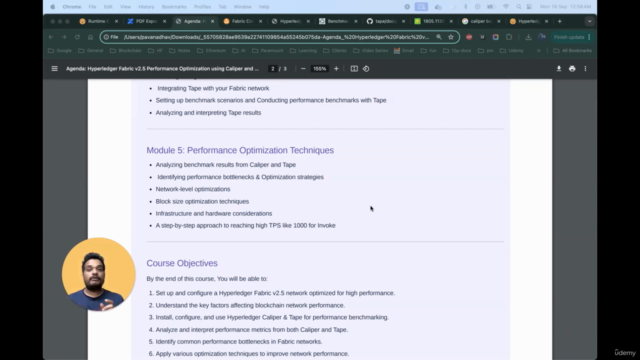Close the PDF Export tab
The image size is (640, 360).
pyautogui.click(x=164, y=21)
